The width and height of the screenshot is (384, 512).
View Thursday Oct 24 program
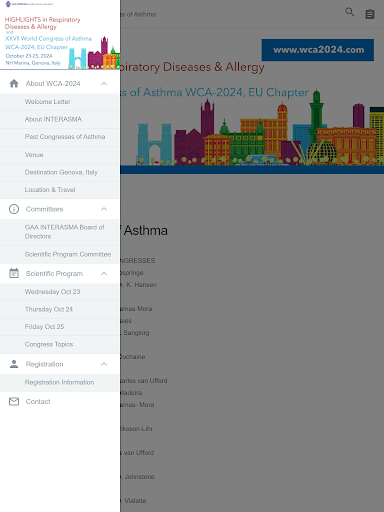[60, 309]
